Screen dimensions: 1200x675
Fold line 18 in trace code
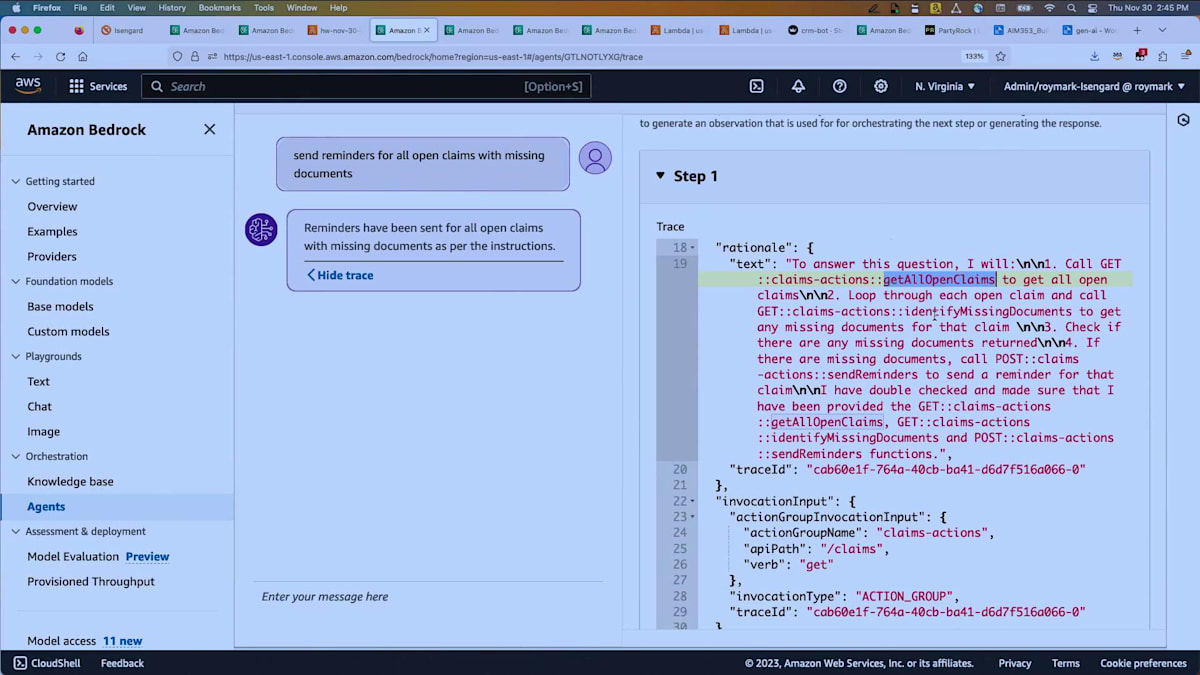(692, 247)
